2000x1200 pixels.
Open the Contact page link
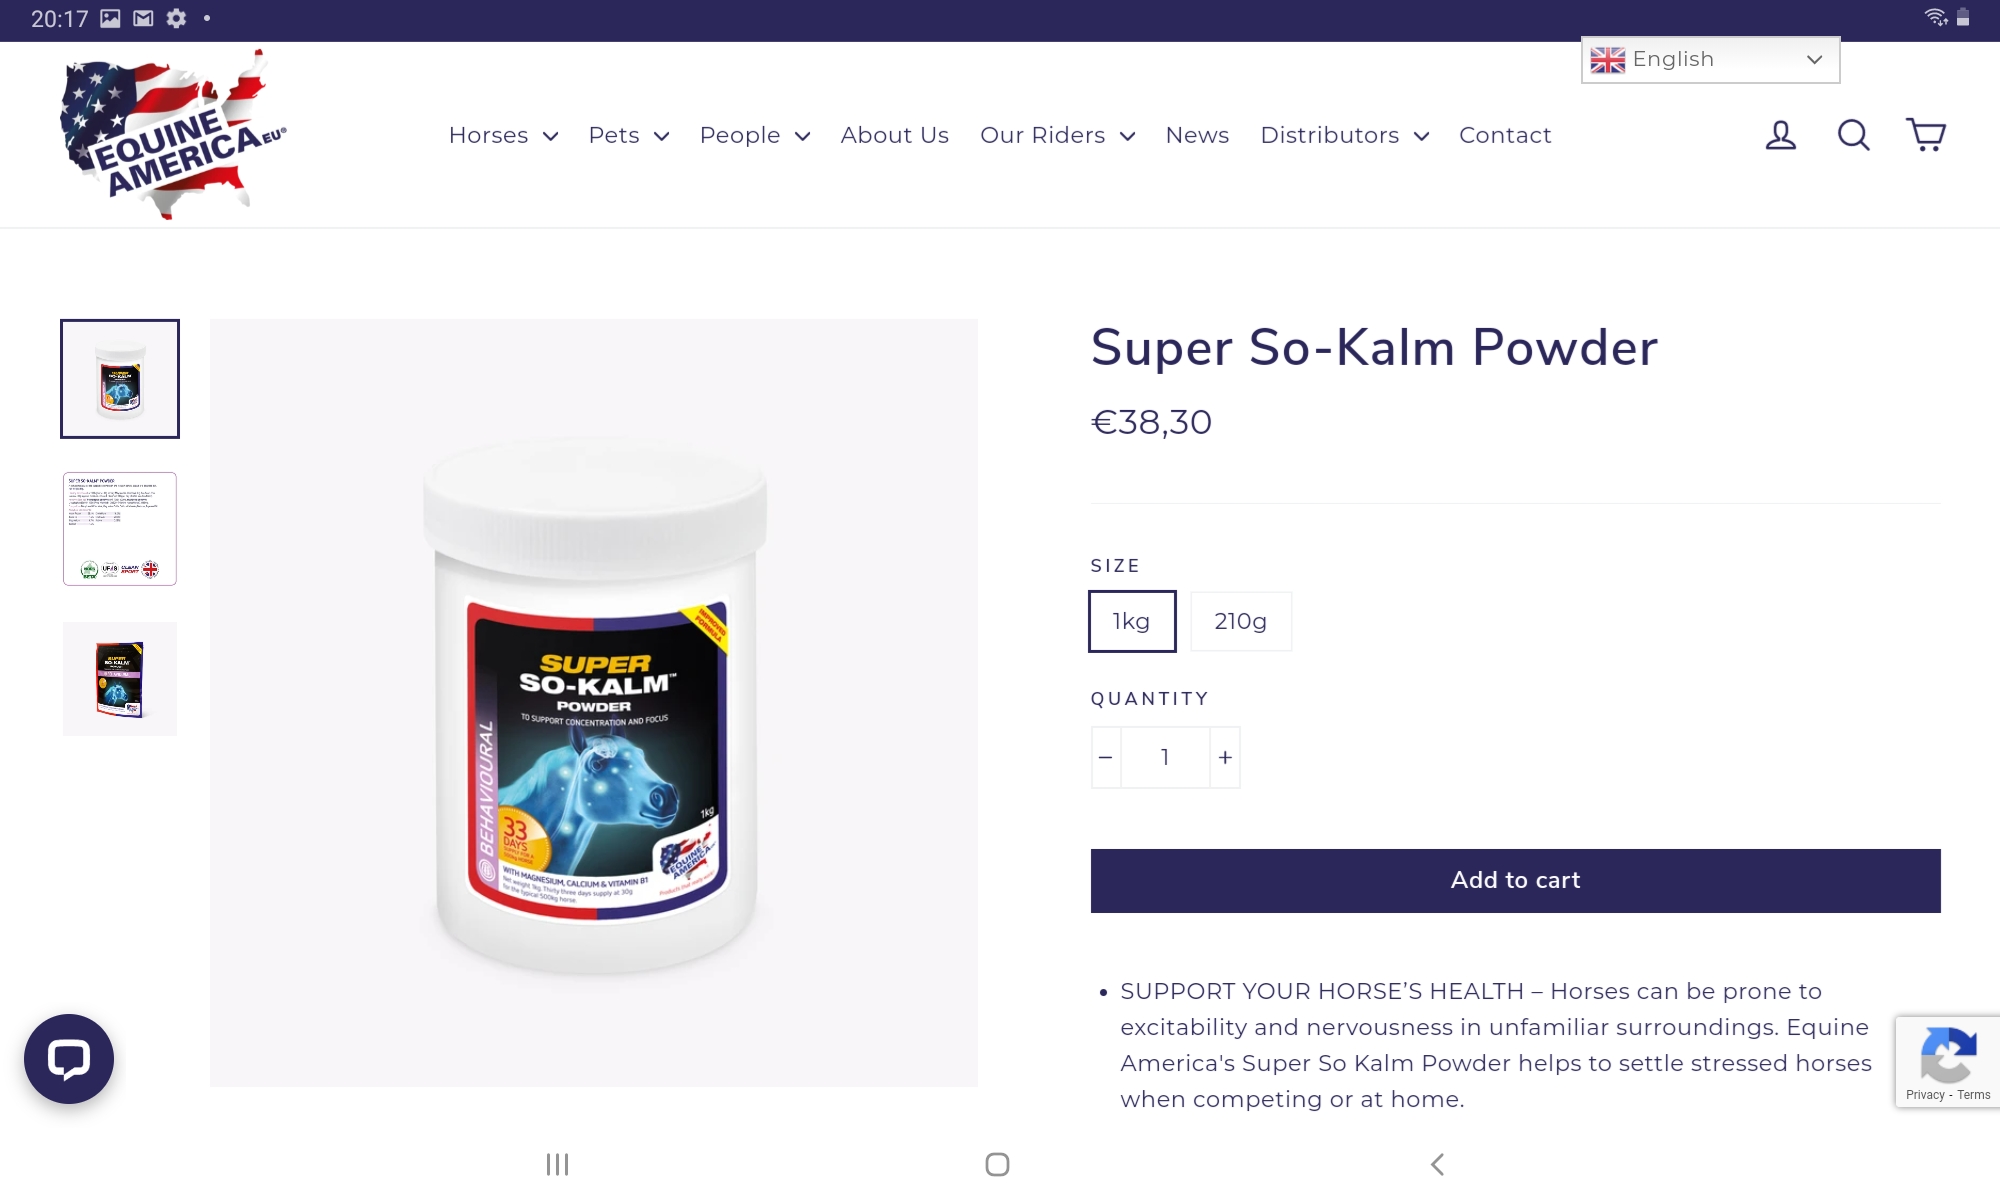pos(1505,135)
